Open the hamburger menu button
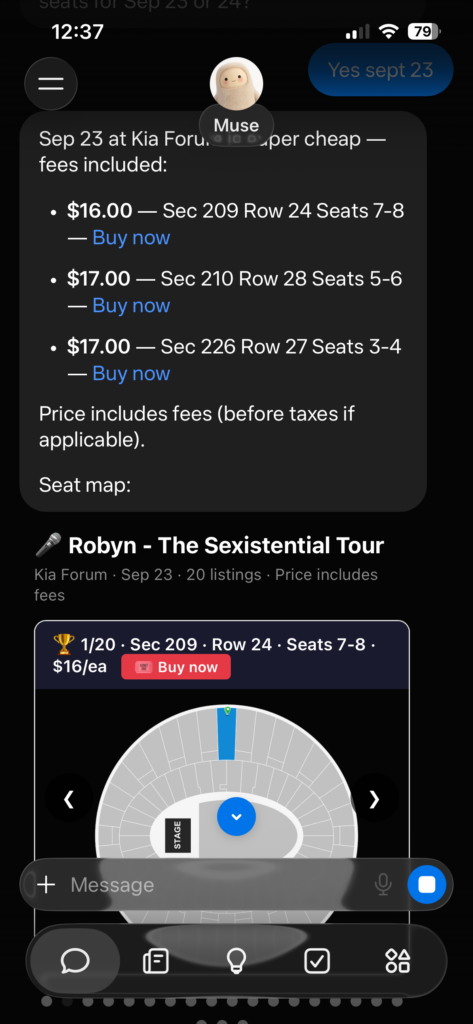The image size is (473, 1024). 51,84
